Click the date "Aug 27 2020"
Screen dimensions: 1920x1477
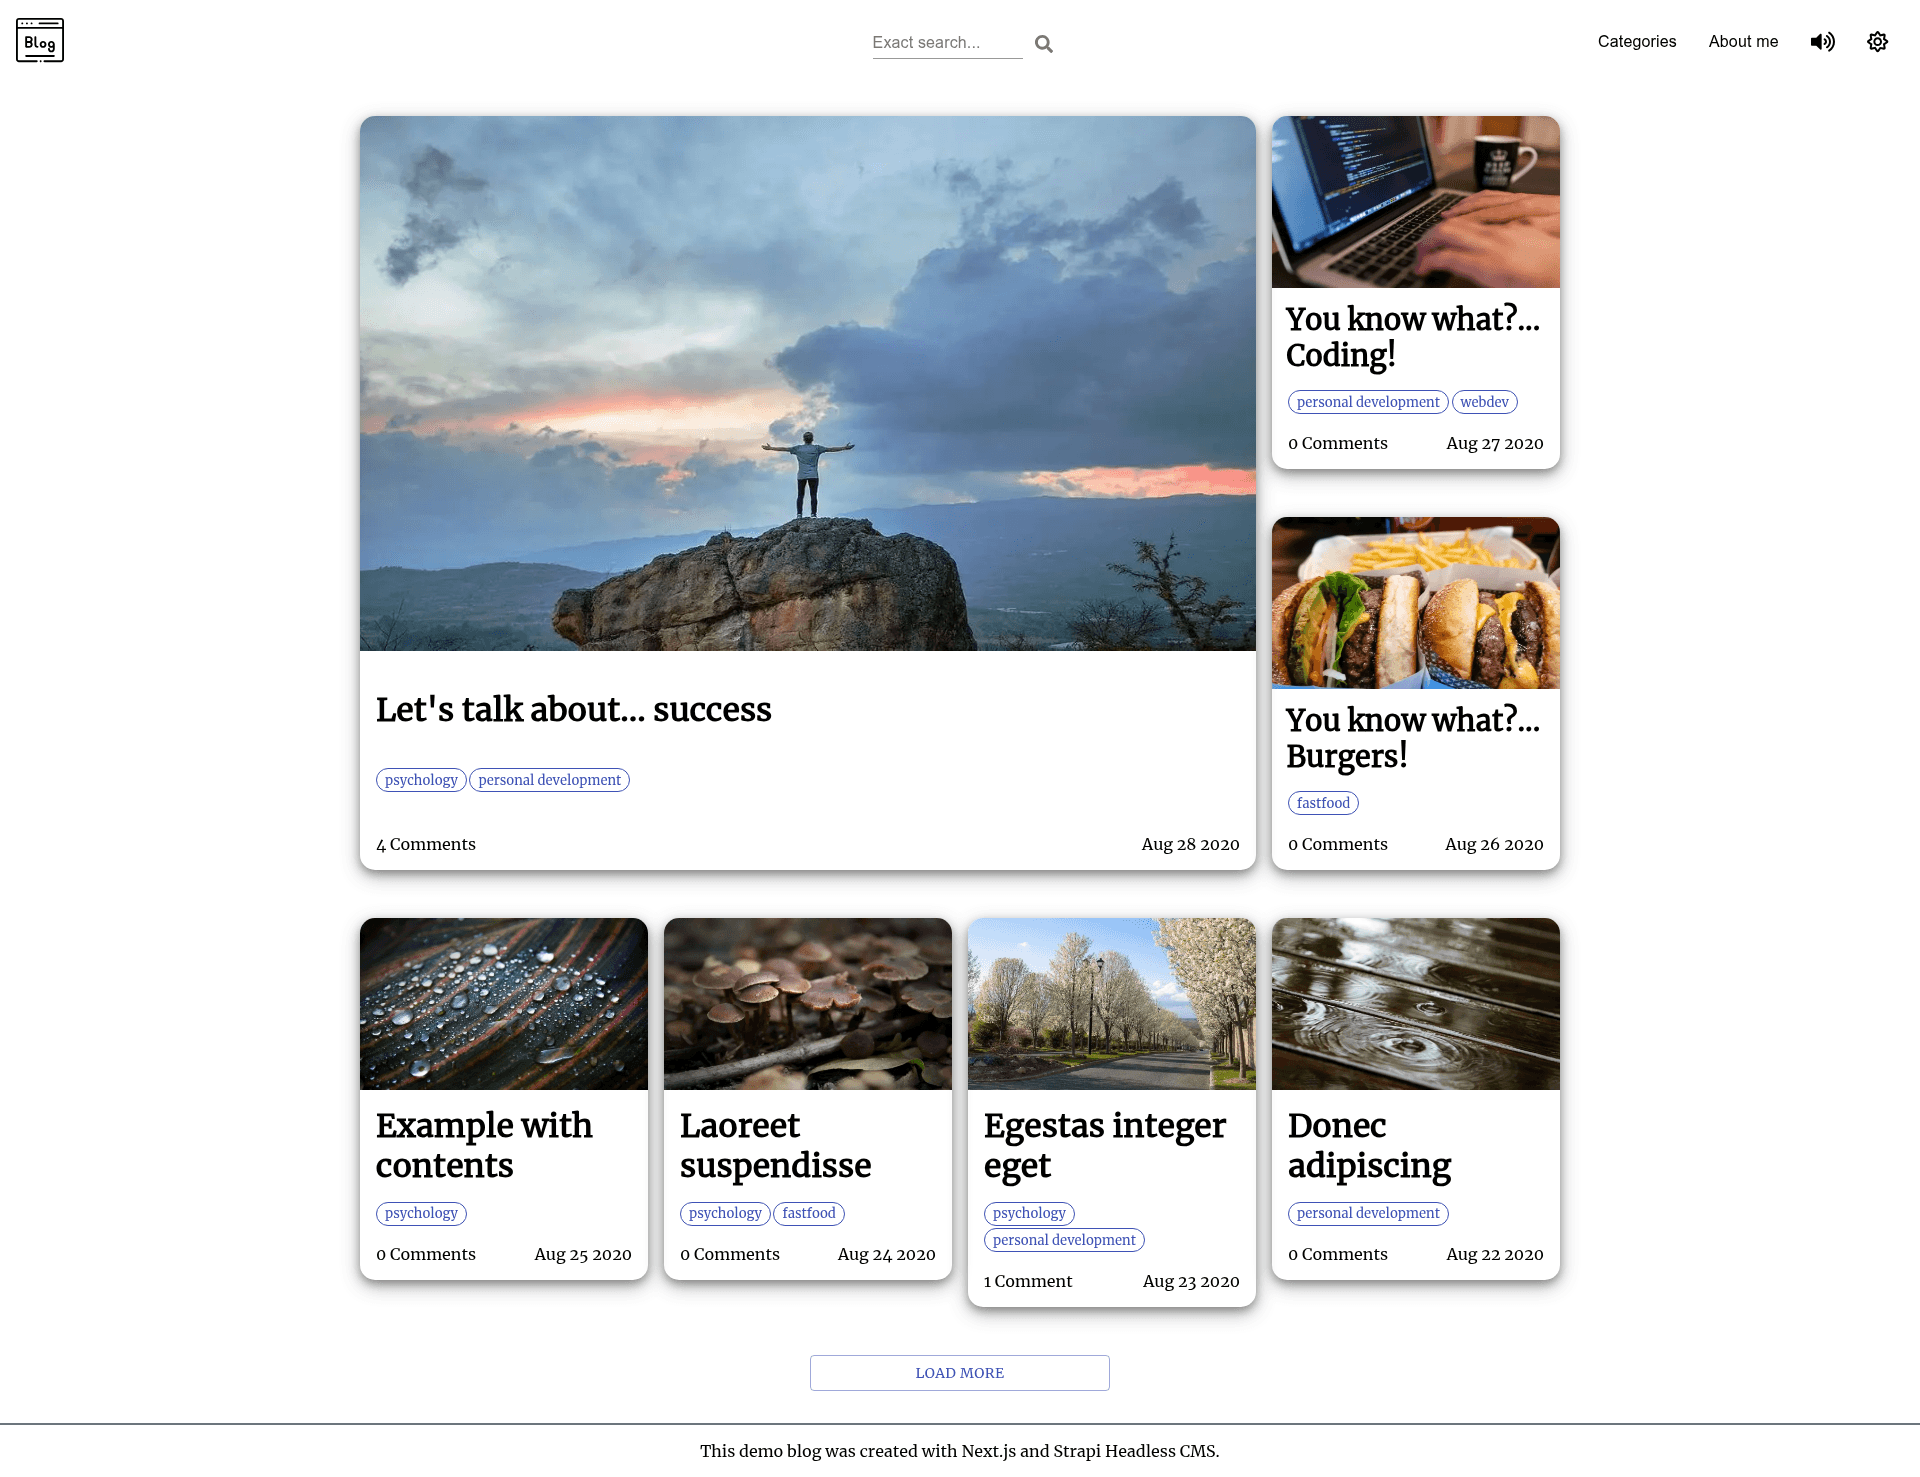point(1495,443)
